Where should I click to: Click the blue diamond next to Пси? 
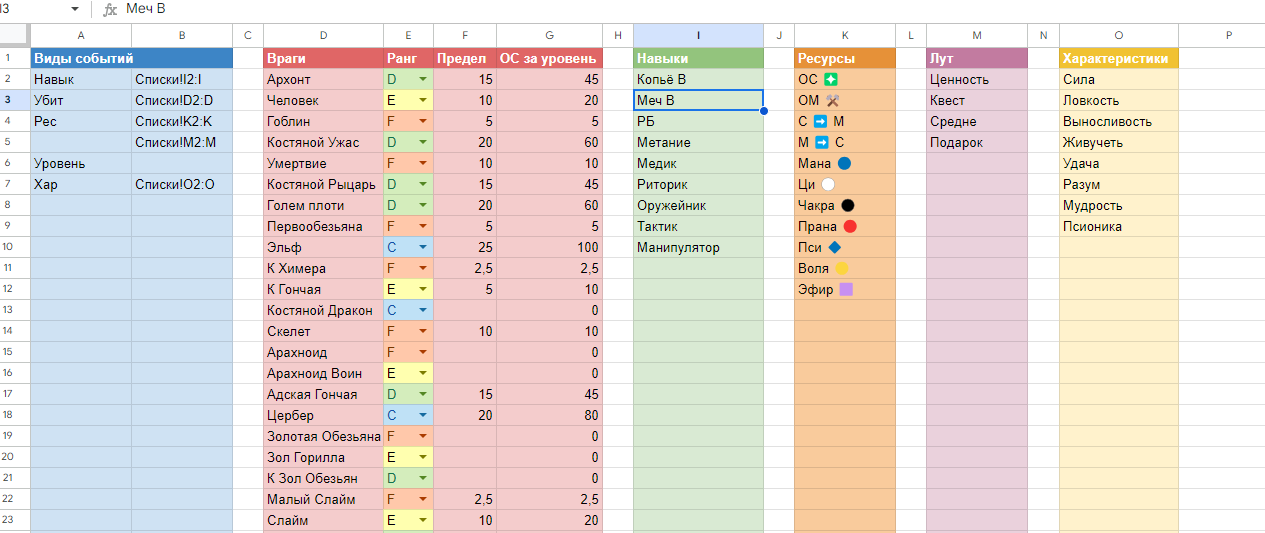click(835, 247)
